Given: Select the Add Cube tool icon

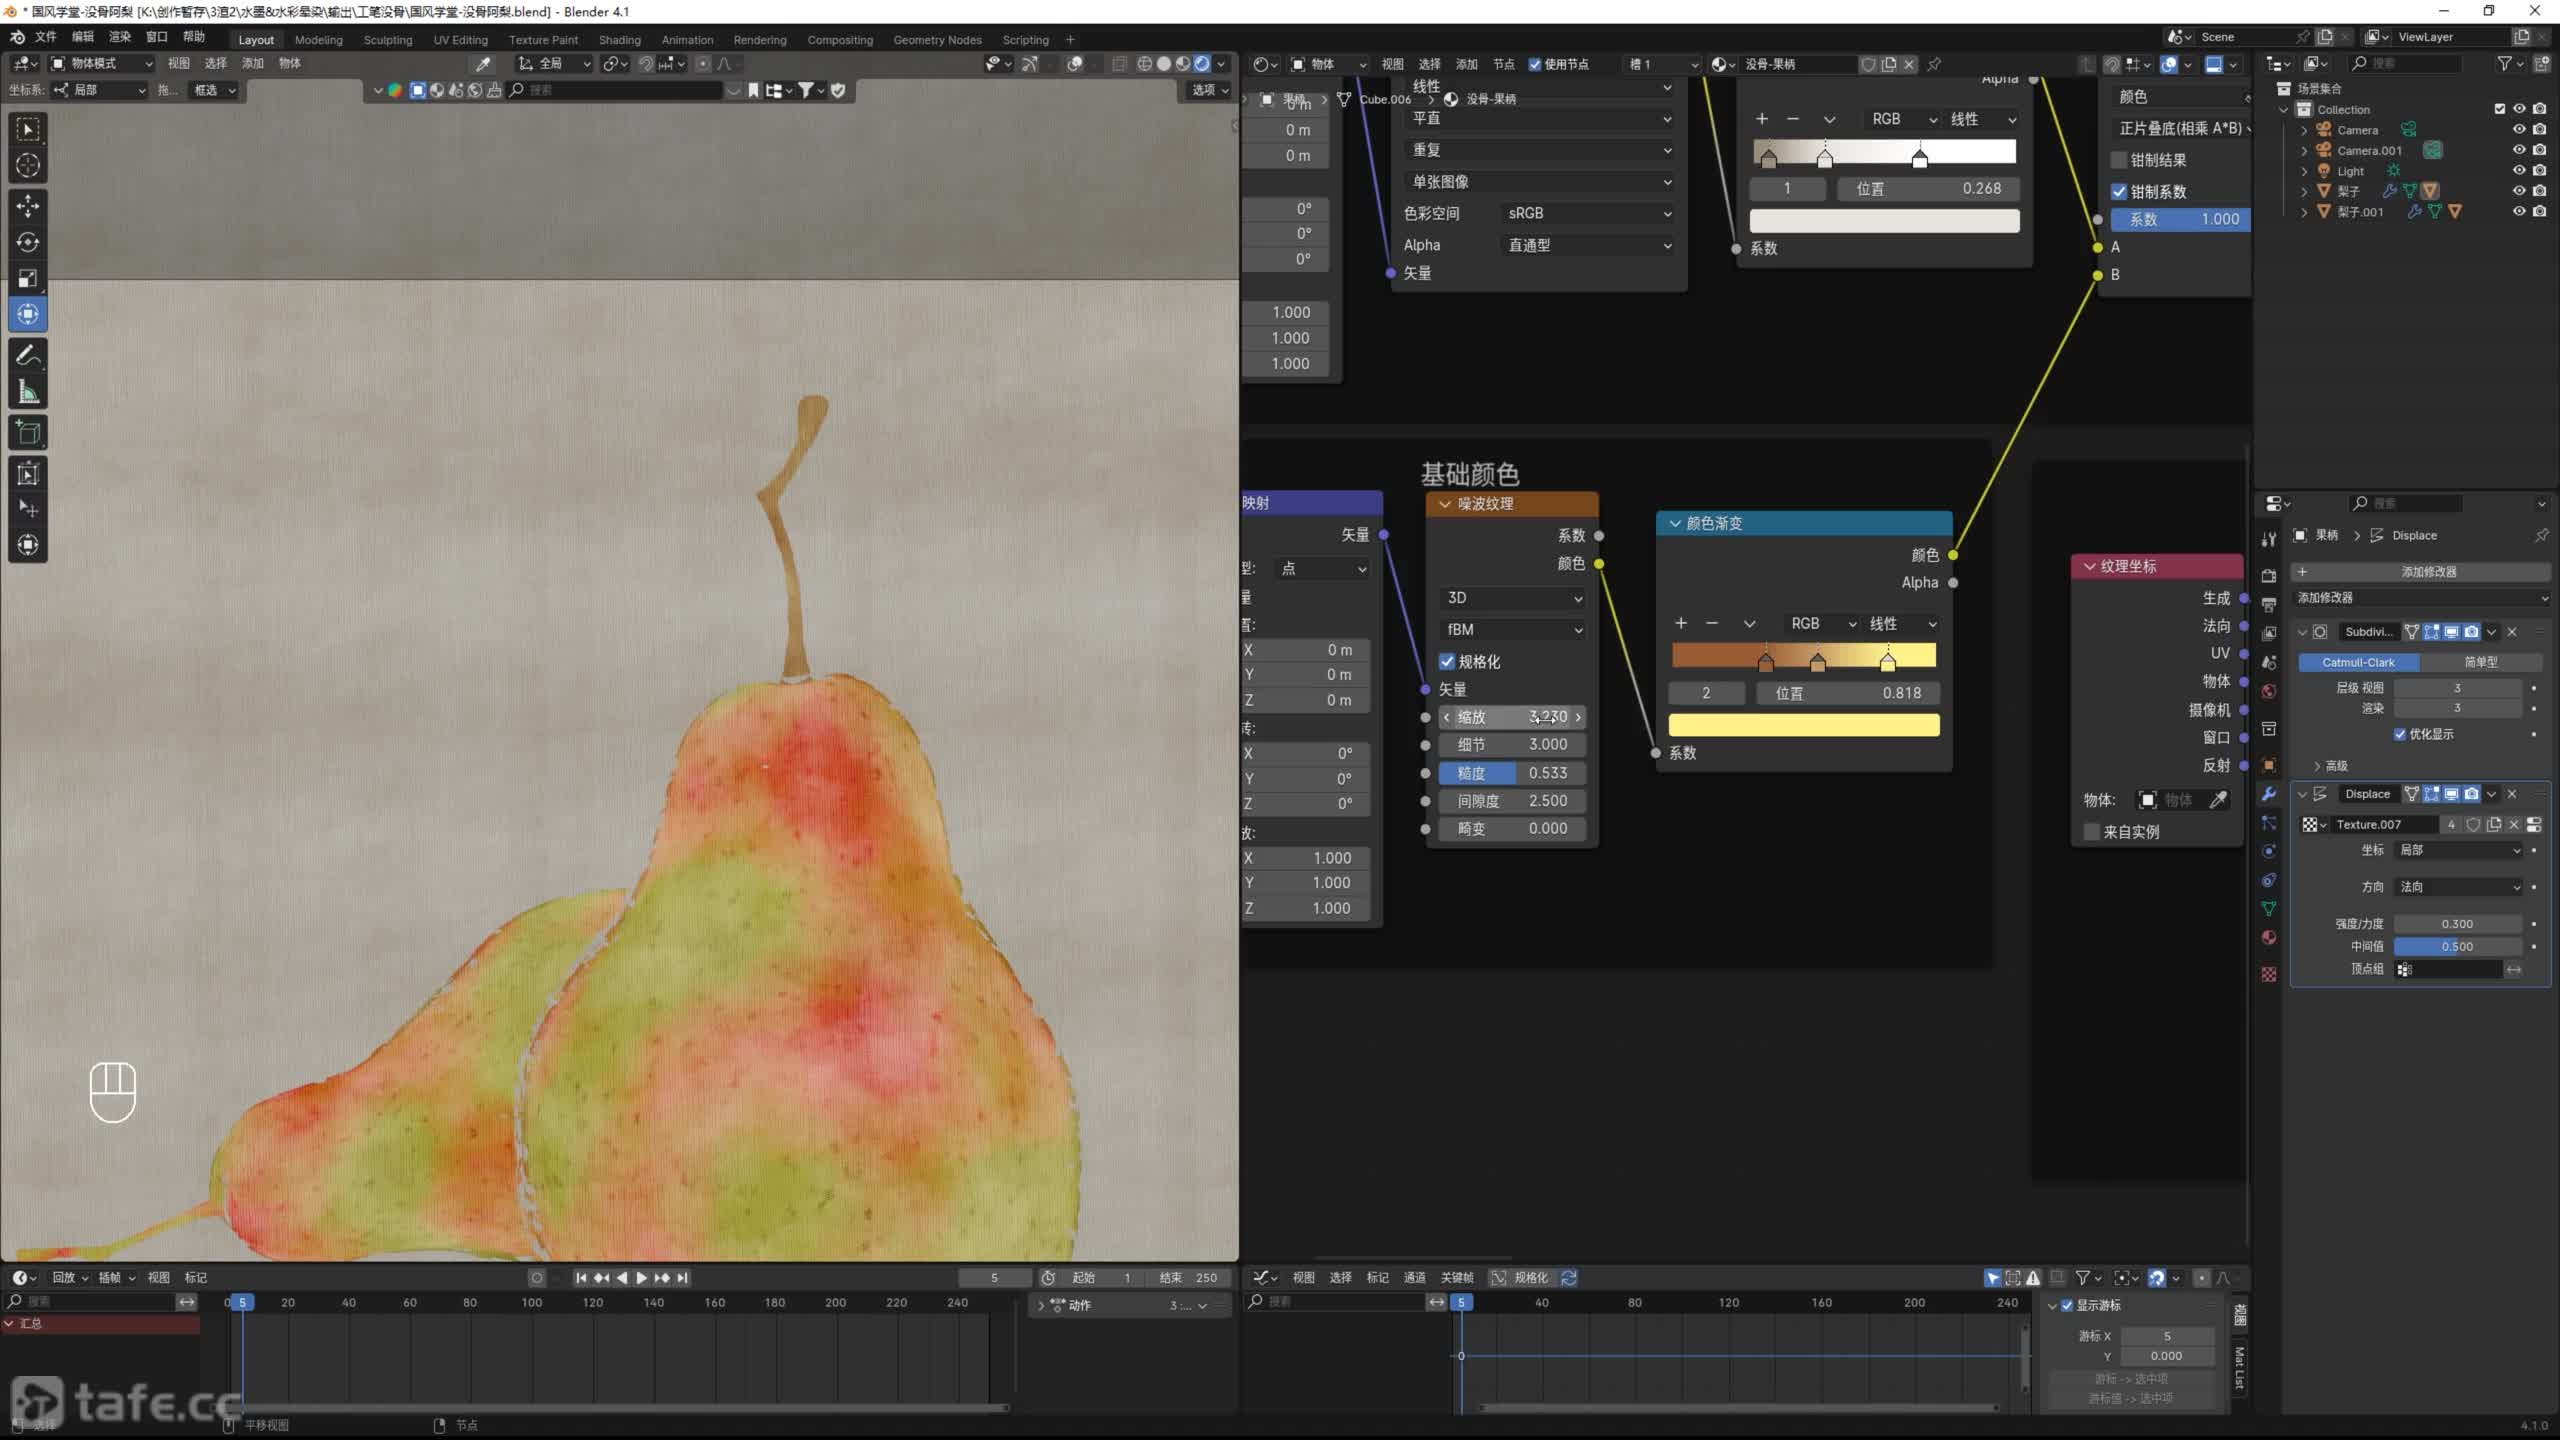Looking at the screenshot, I should click(x=28, y=433).
